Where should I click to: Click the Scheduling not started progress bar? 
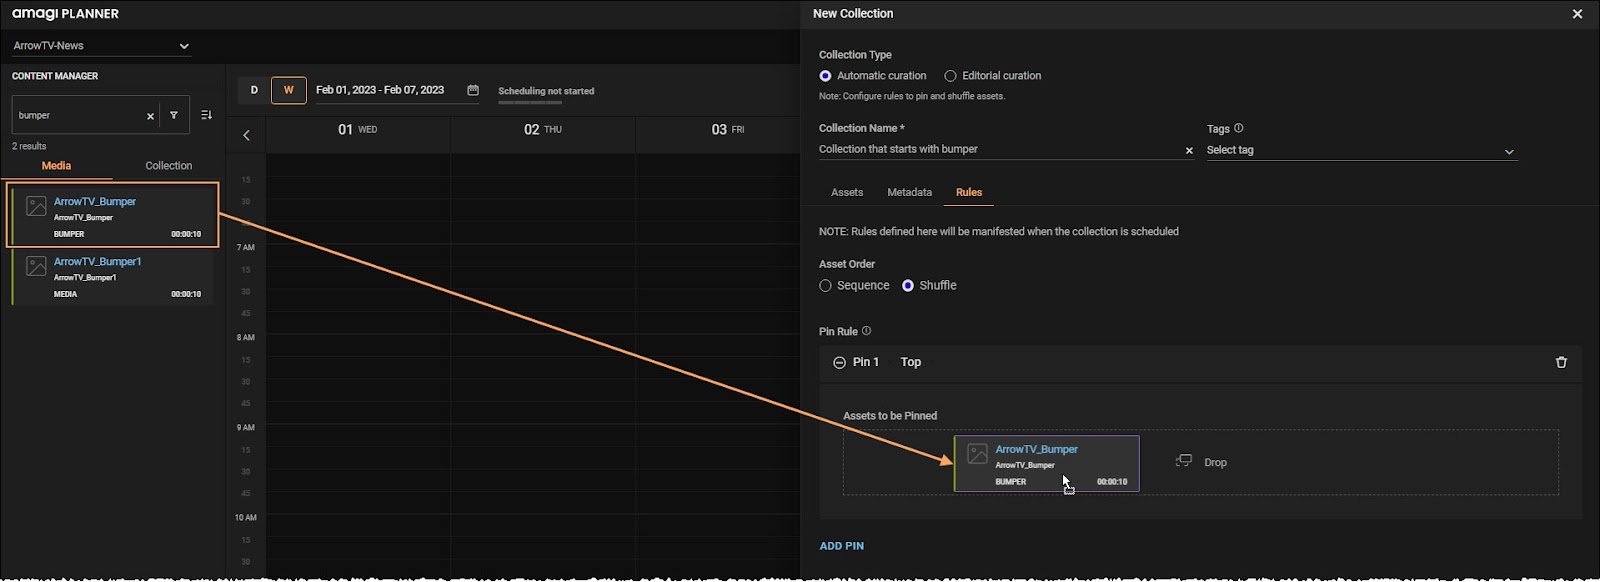[530, 102]
